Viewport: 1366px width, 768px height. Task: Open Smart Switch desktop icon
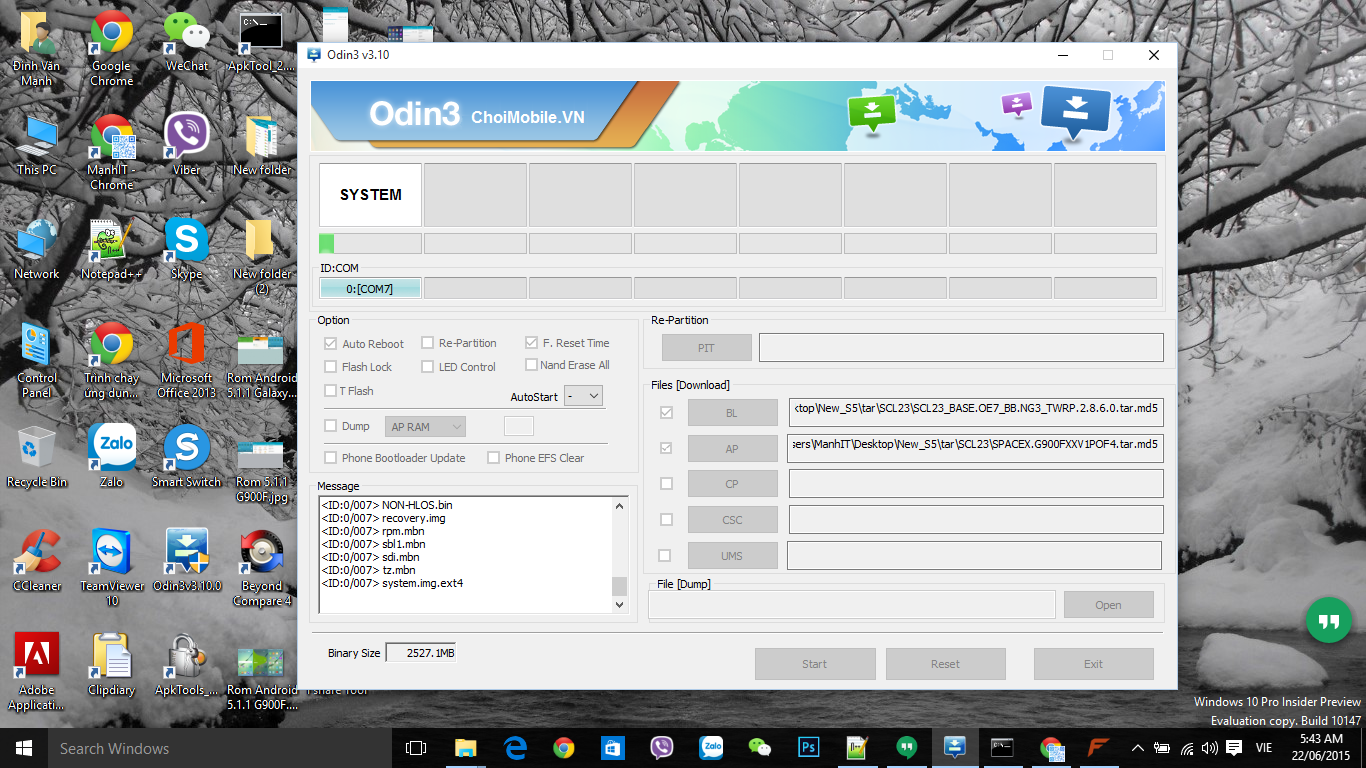[186, 457]
